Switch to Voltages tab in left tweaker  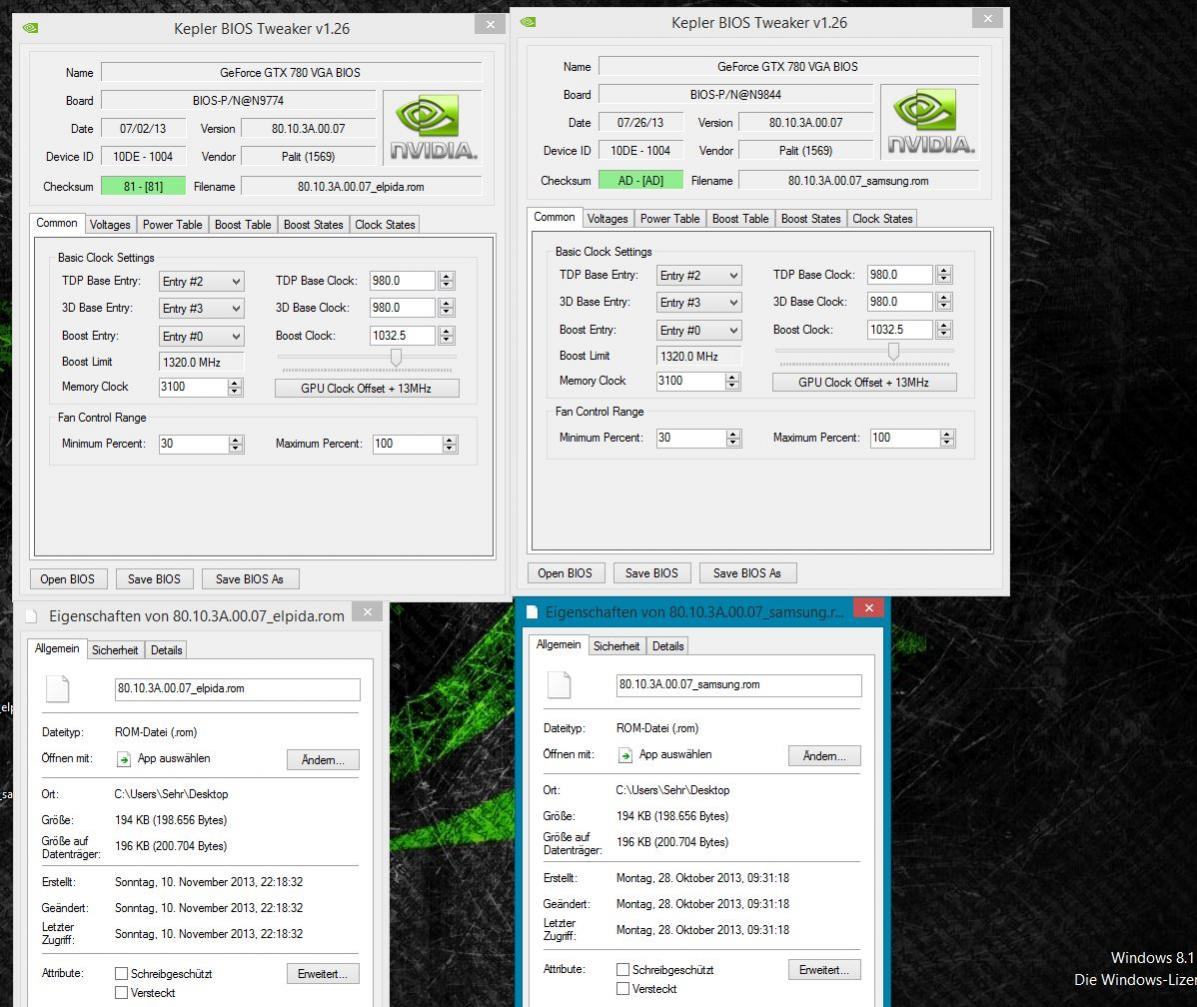click(110, 224)
